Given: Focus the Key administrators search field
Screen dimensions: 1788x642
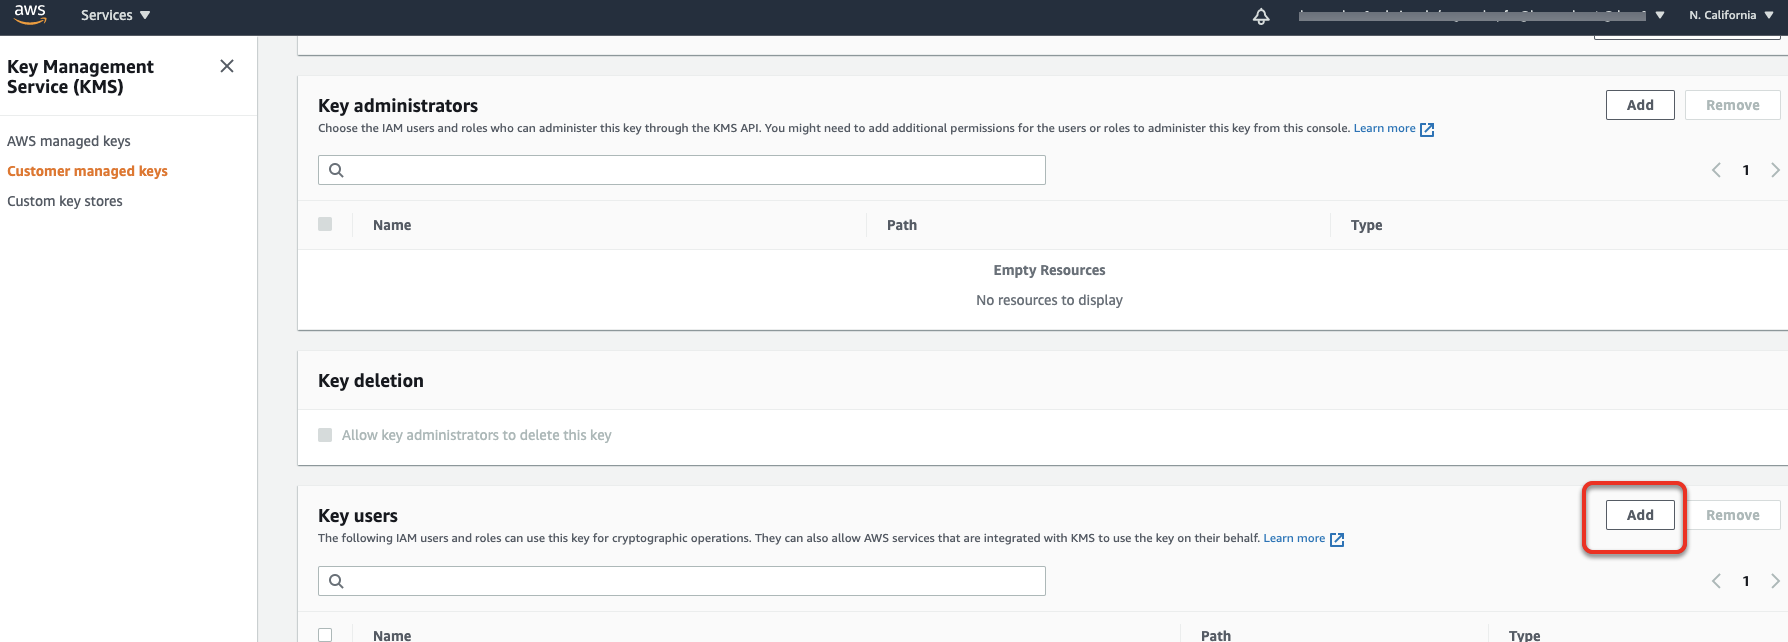Looking at the screenshot, I should coord(690,170).
